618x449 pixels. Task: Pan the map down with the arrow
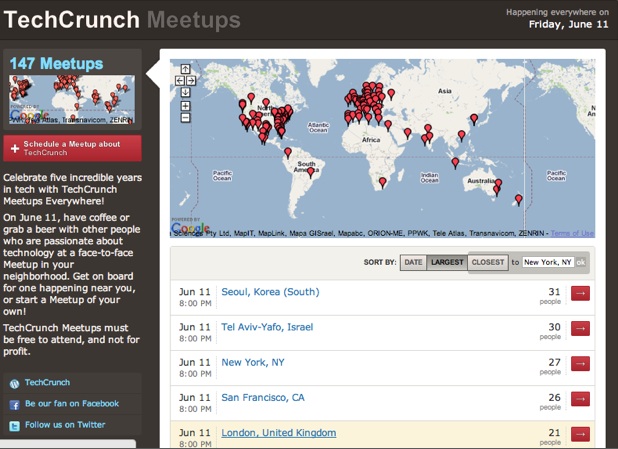(185, 92)
